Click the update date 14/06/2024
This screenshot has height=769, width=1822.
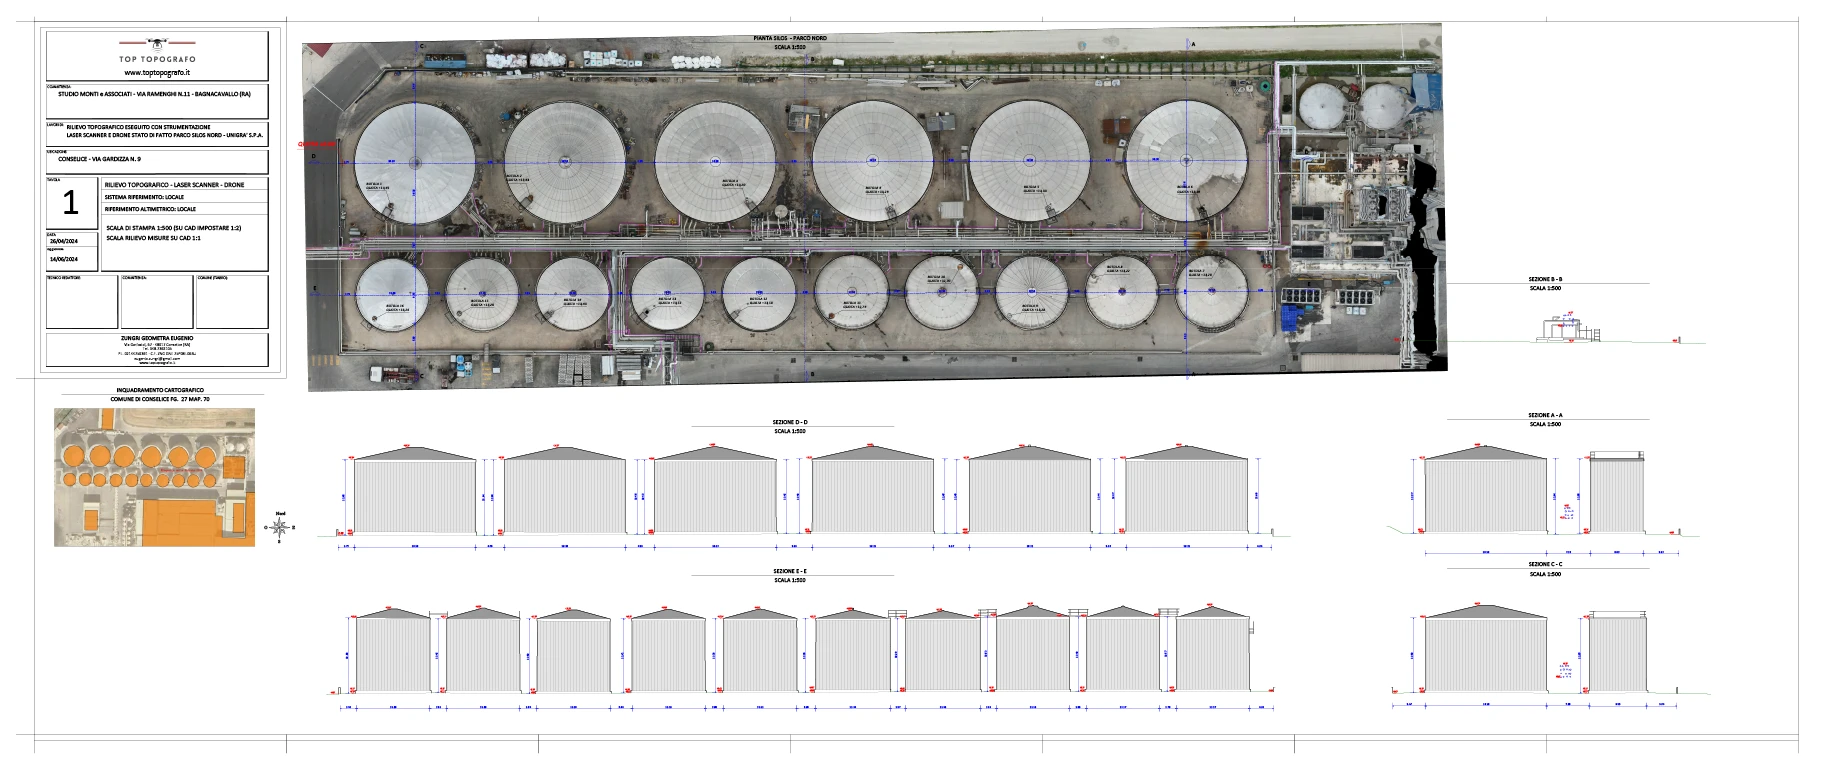[x=63, y=259]
